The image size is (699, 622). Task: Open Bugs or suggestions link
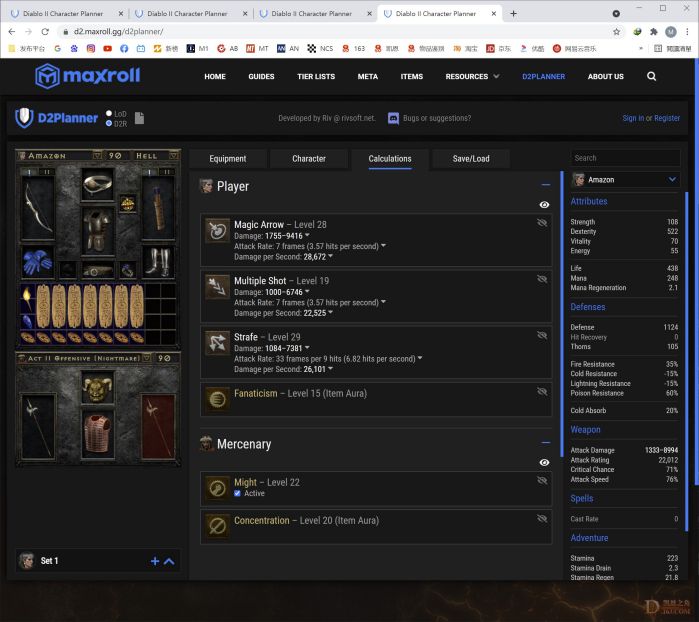437,118
